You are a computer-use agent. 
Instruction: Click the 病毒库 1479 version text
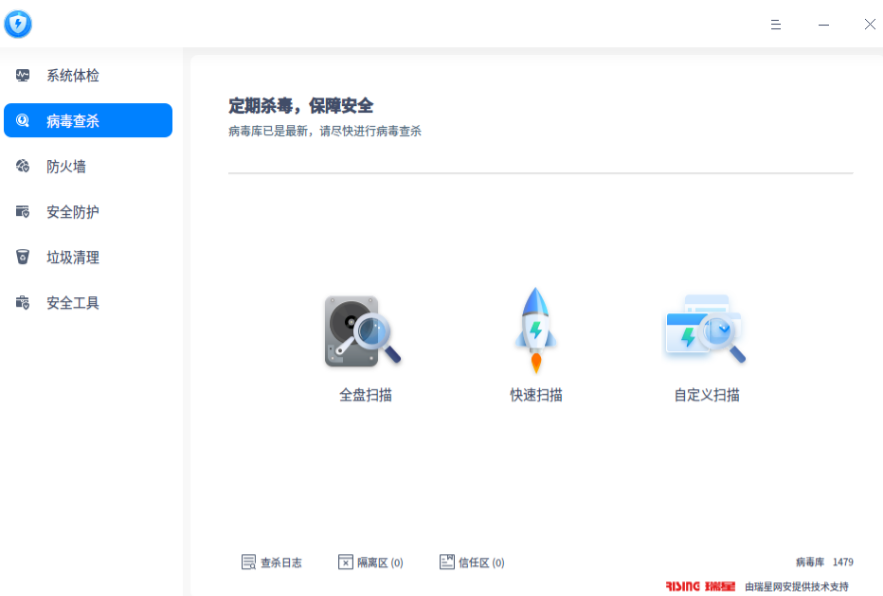(824, 562)
